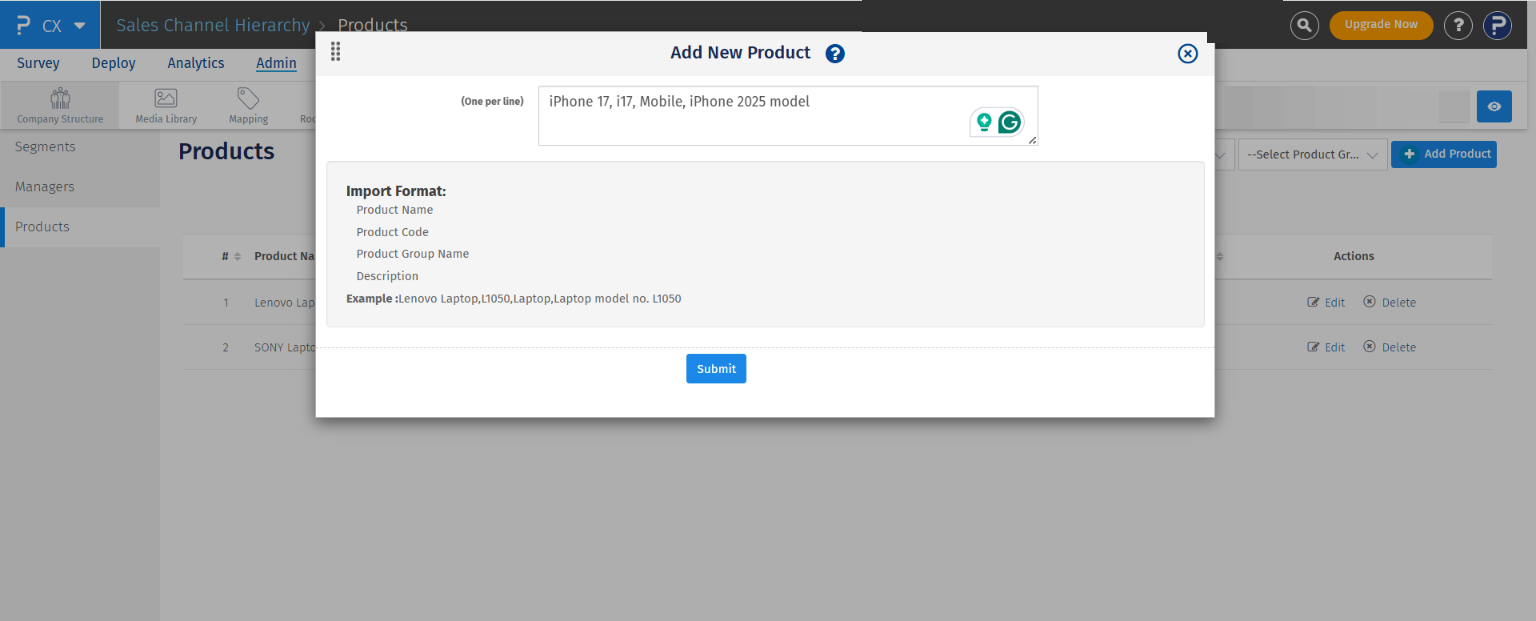Screen dimensions: 1536x621
Task: Open the Select Product Group dropdown
Action: pos(1312,155)
